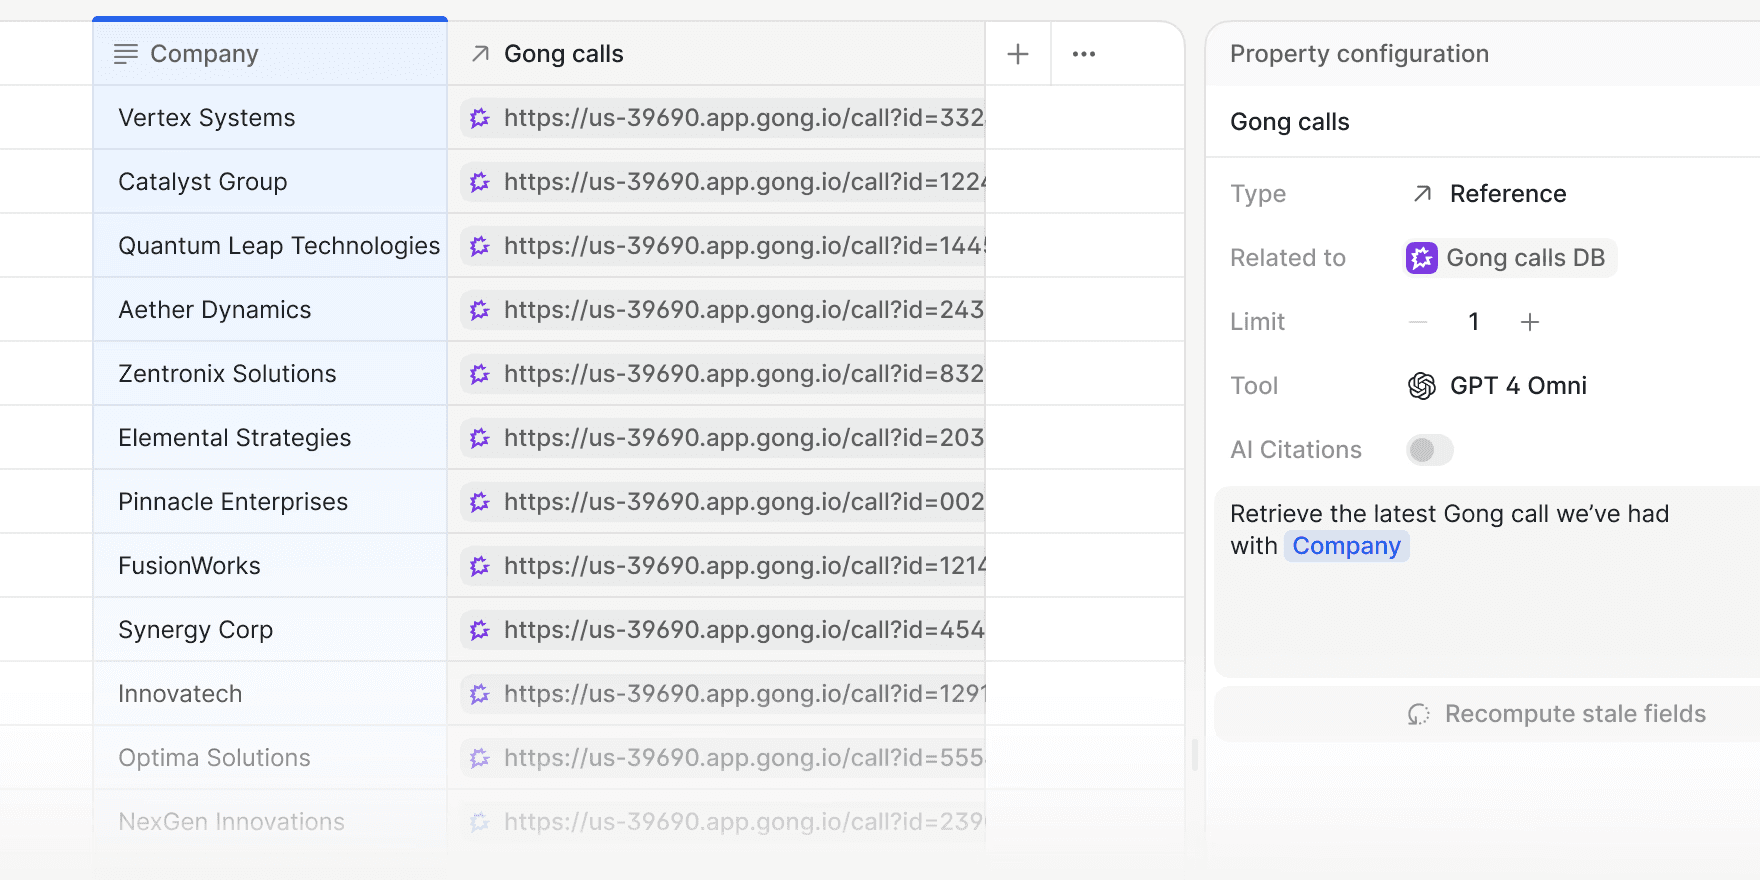Click the Gong icon in Vertex Systems row

[x=480, y=118]
